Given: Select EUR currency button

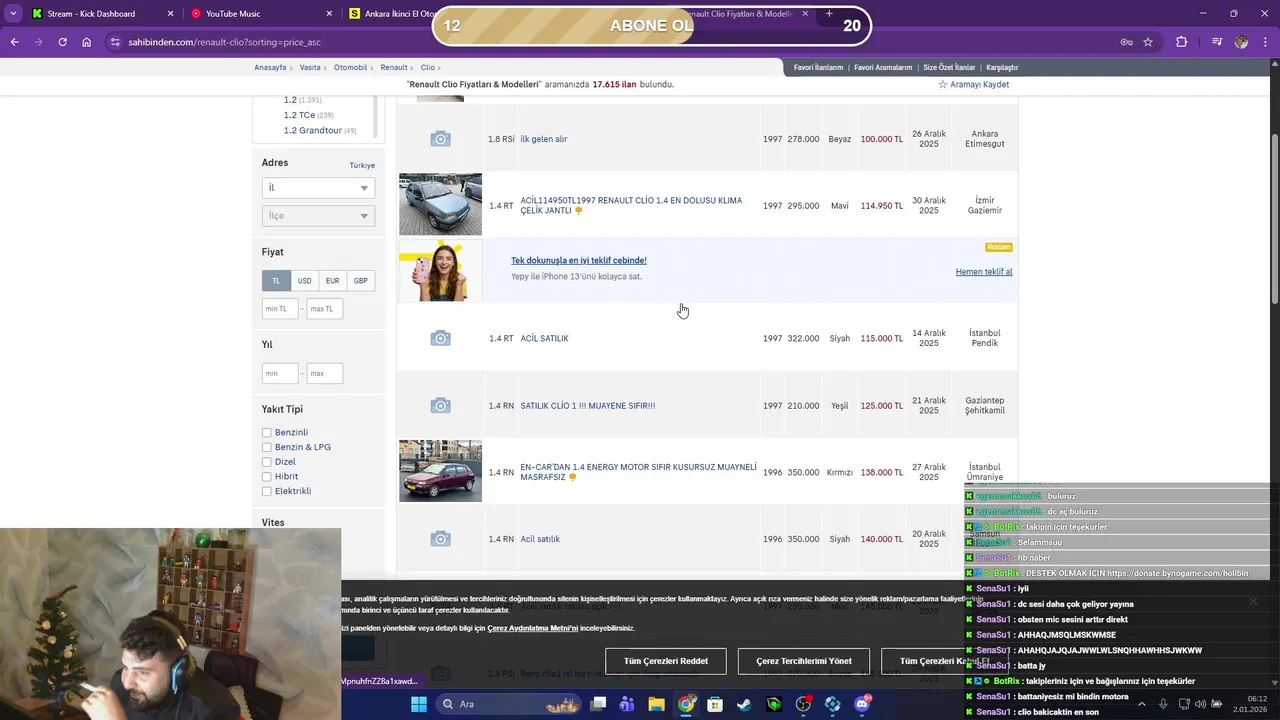Looking at the screenshot, I should [x=332, y=281].
